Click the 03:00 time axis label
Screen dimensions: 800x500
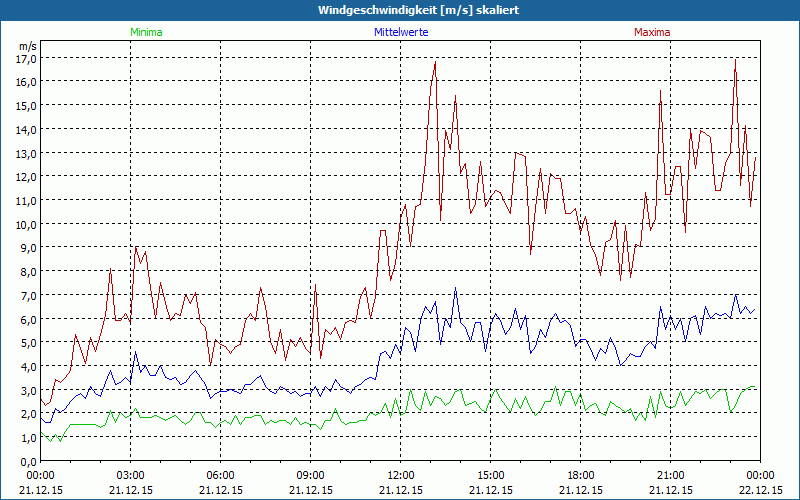(131, 475)
